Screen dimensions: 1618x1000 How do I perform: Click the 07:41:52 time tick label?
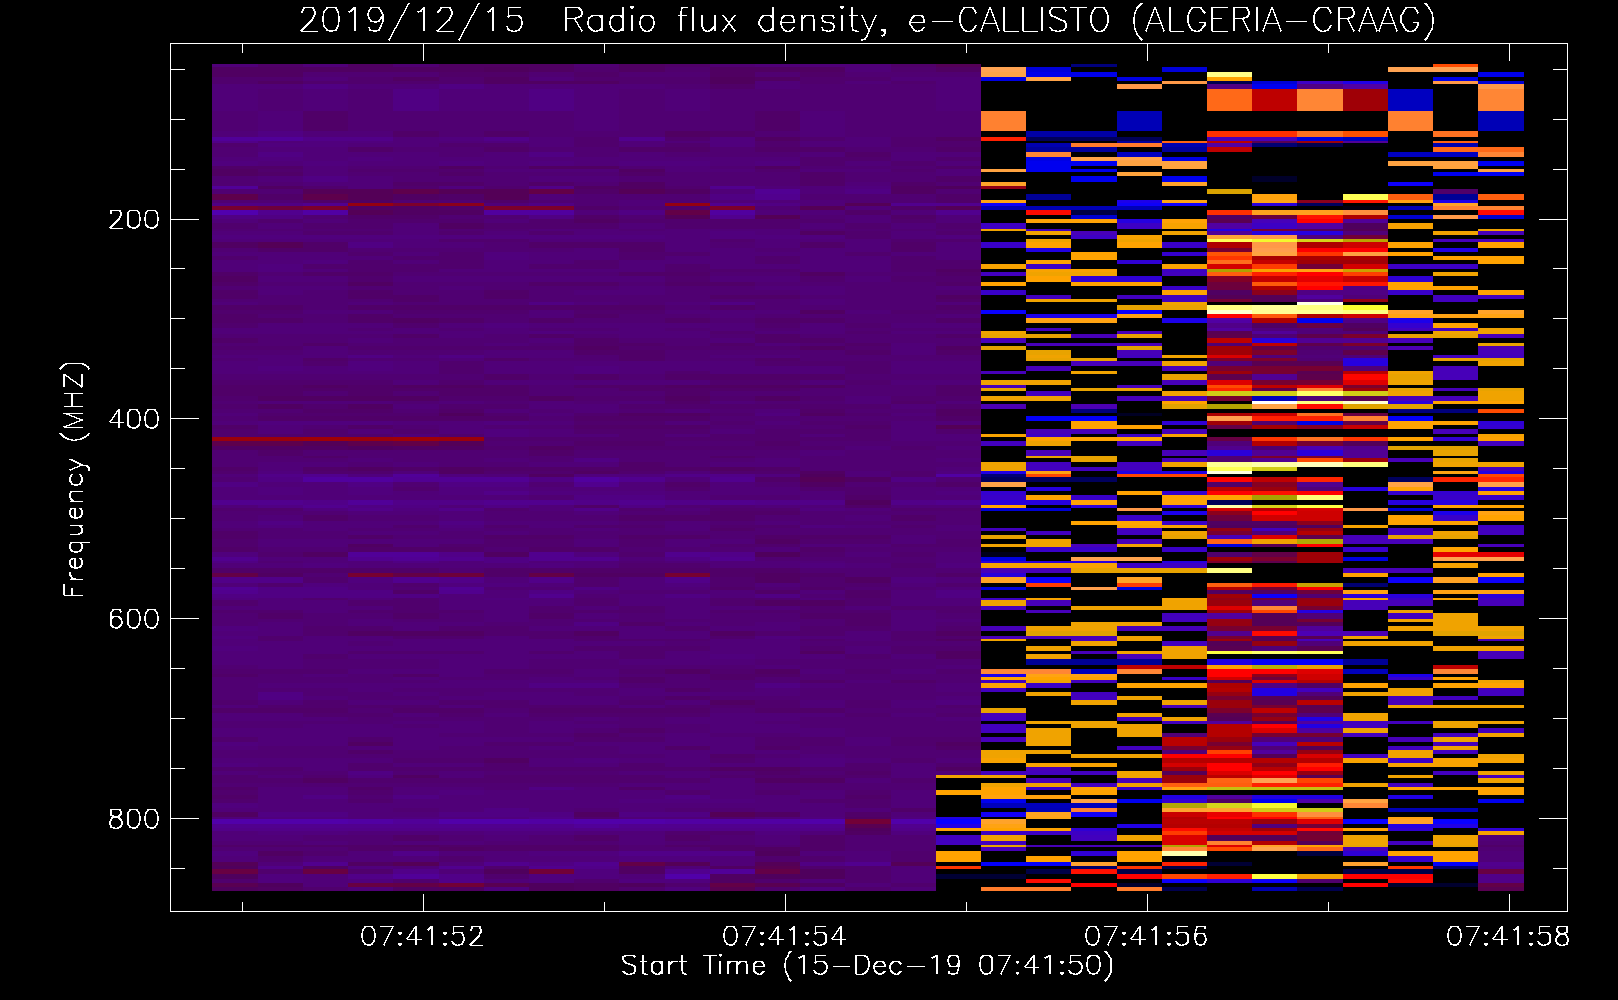(422, 937)
